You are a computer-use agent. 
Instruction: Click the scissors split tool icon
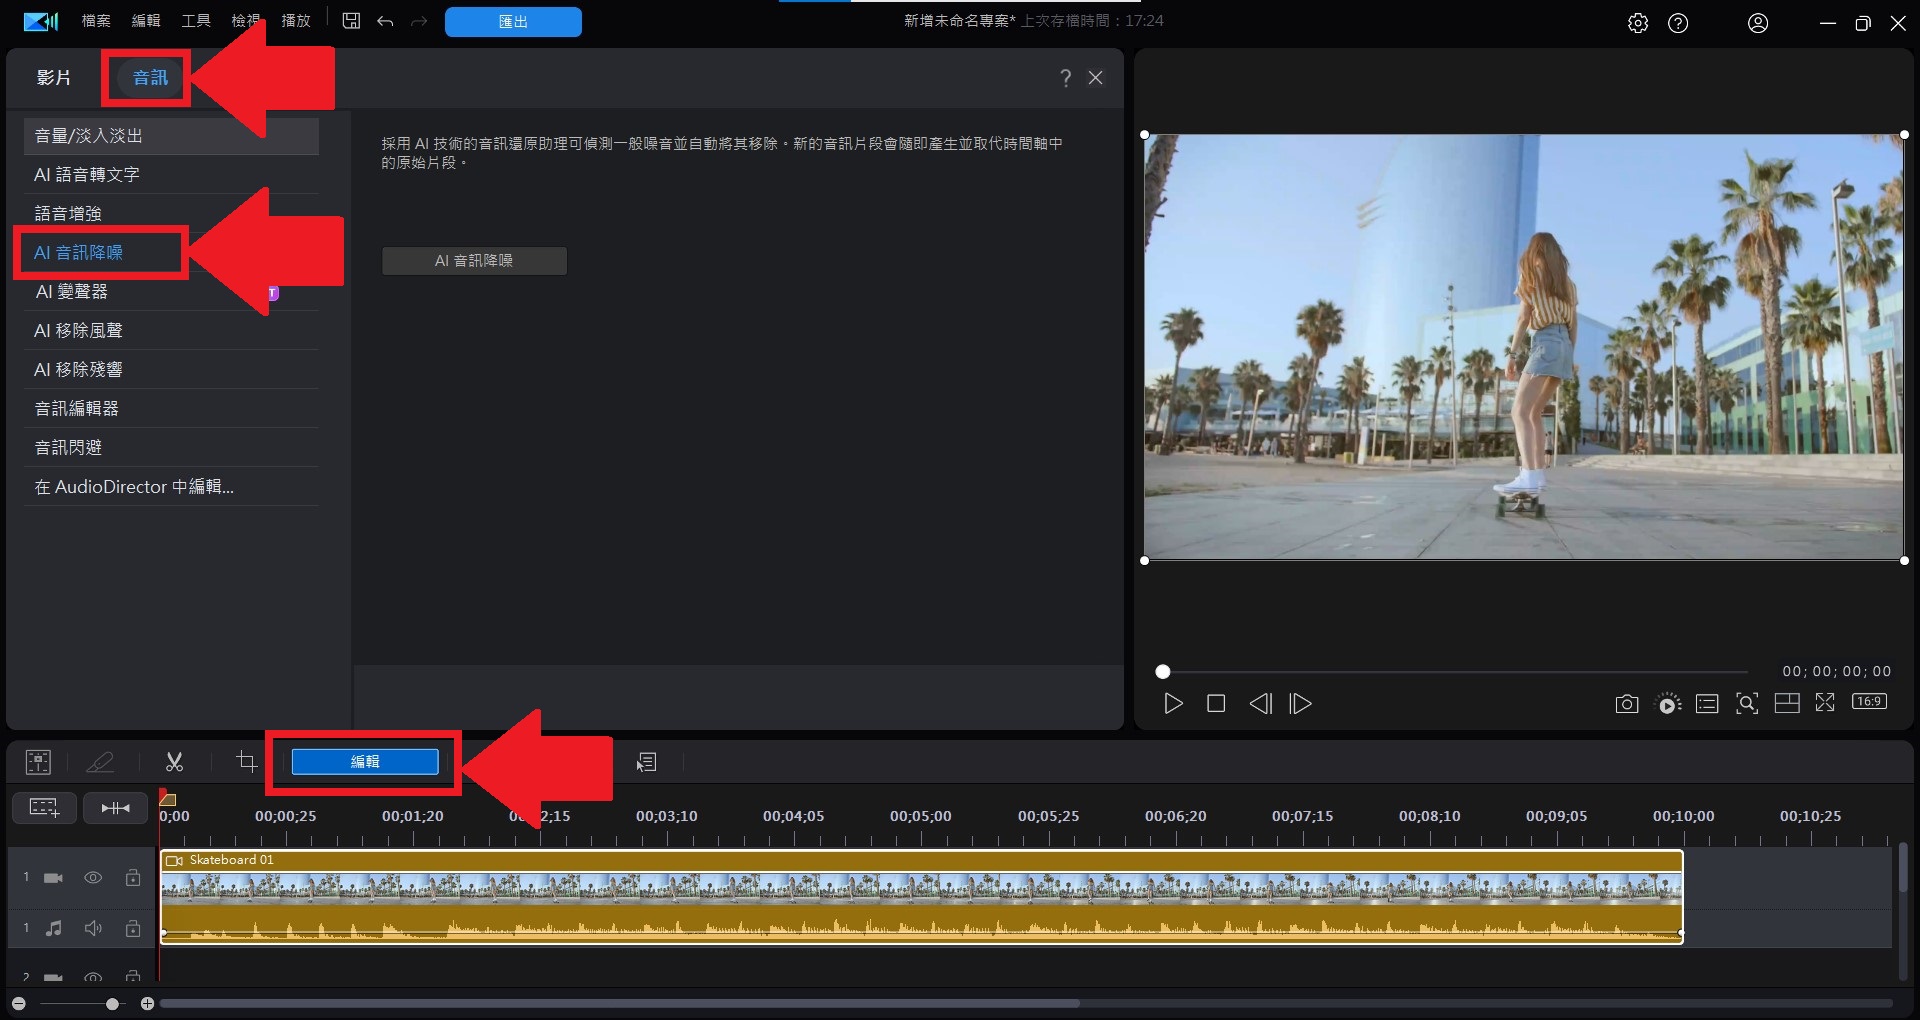(x=174, y=762)
